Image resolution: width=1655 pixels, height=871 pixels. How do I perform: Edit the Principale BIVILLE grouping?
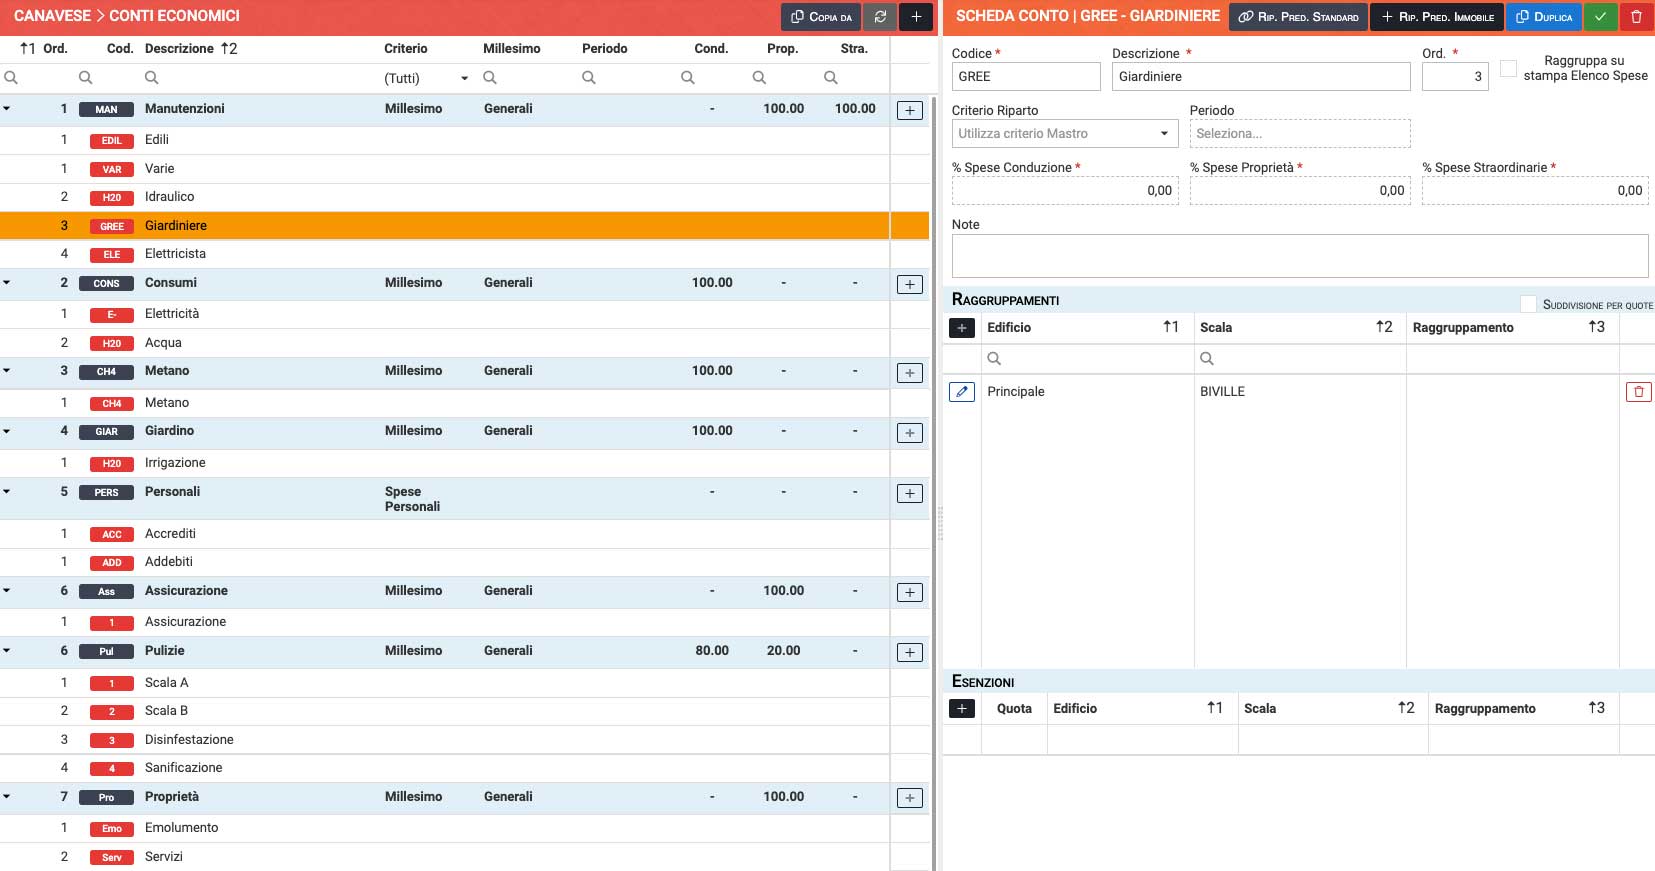tap(961, 392)
